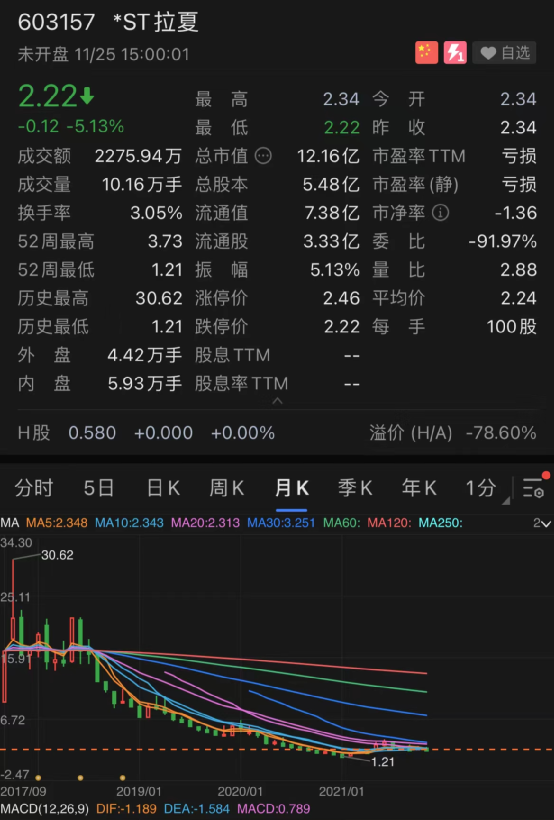Collapse the quote details panel chevron
554x820 pixels.
[x=278, y=401]
